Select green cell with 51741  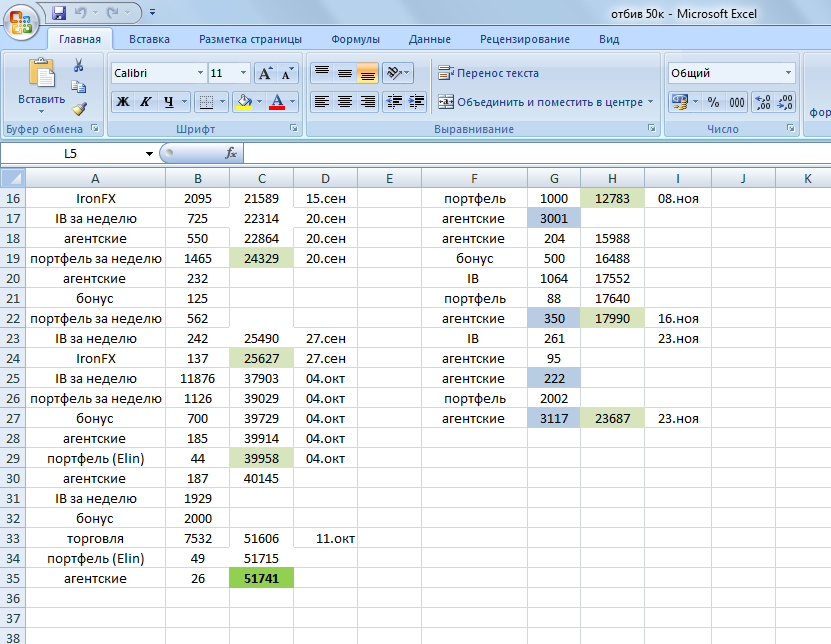point(261,578)
